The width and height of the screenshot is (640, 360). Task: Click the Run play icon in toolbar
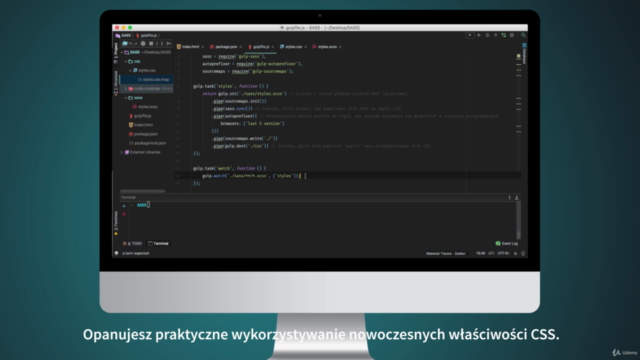click(479, 36)
